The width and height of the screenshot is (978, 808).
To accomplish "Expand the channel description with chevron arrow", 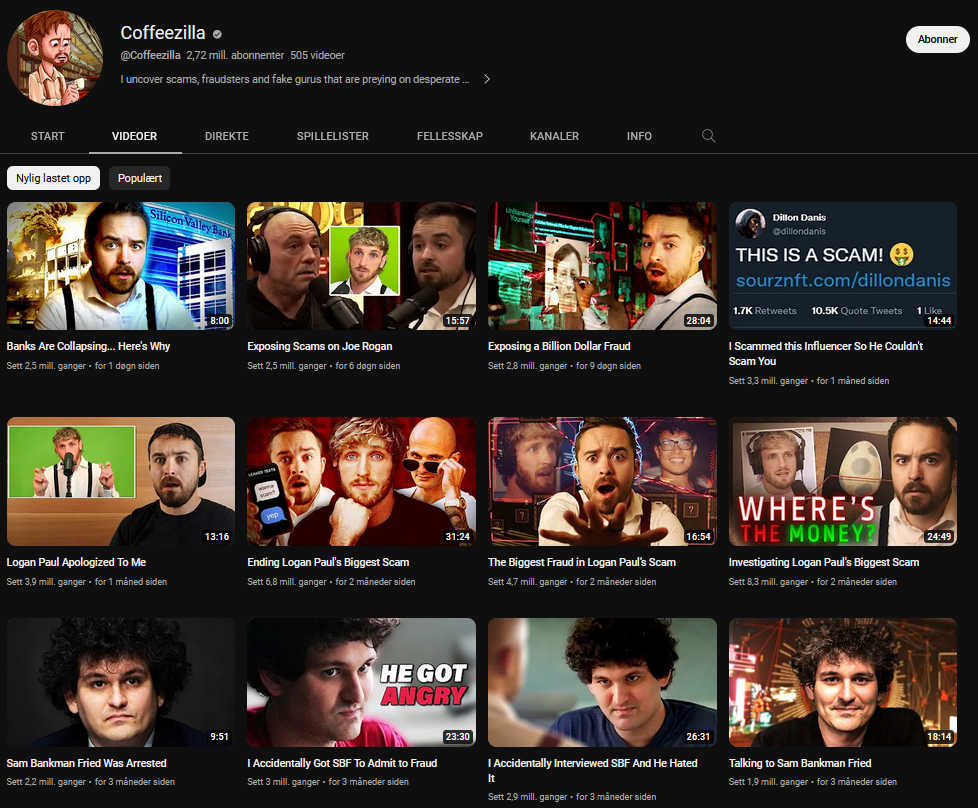I will pyautogui.click(x=486, y=79).
